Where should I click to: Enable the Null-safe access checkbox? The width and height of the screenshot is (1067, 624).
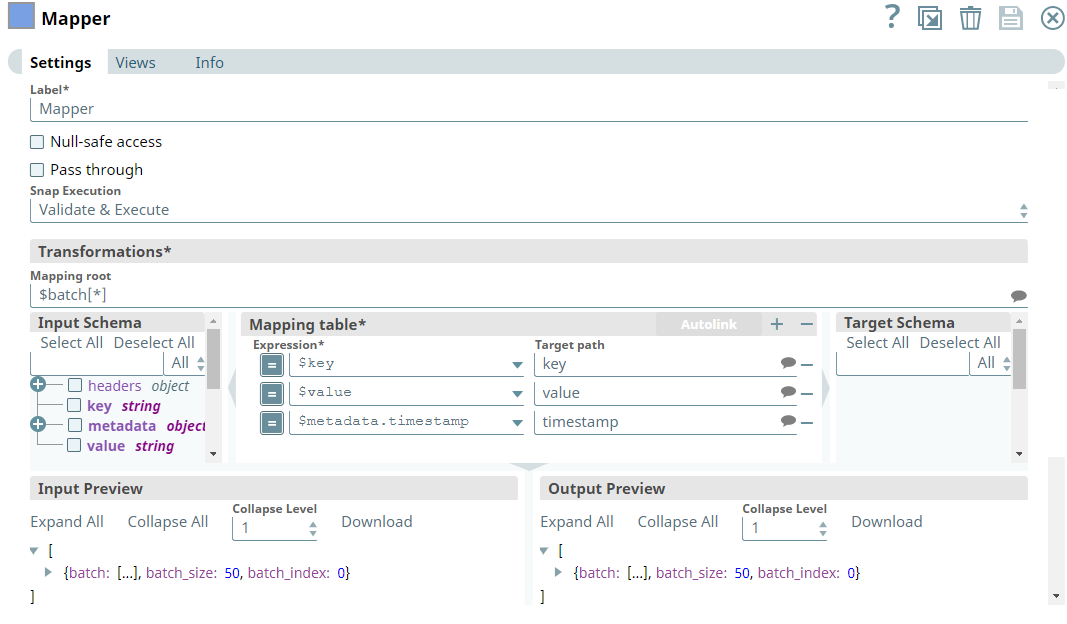pos(37,141)
